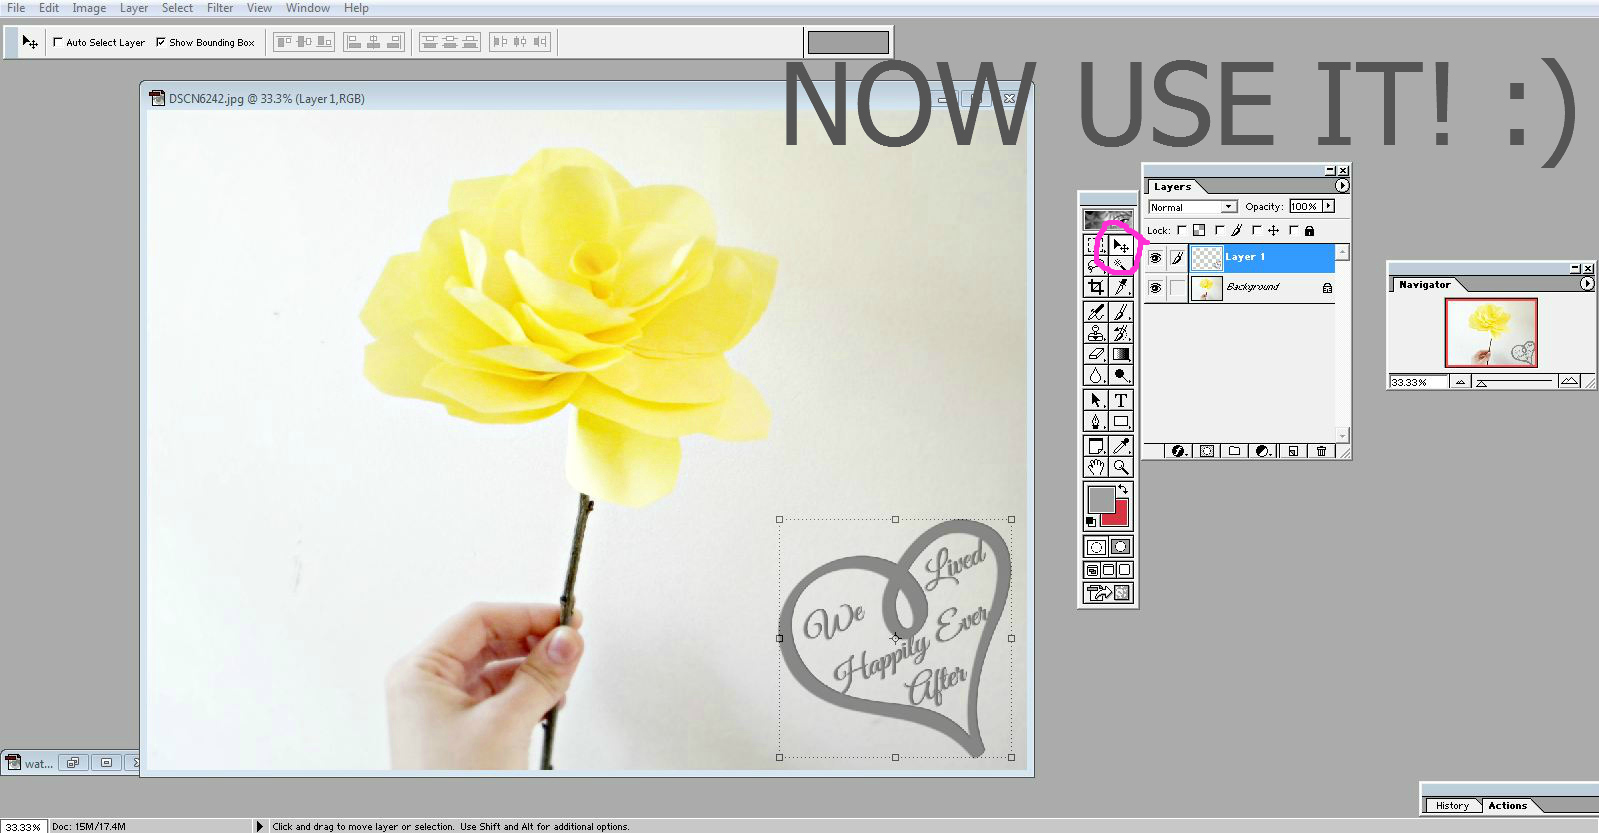Open new adjustment layer menu
The height and width of the screenshot is (833, 1599).
1263,451
